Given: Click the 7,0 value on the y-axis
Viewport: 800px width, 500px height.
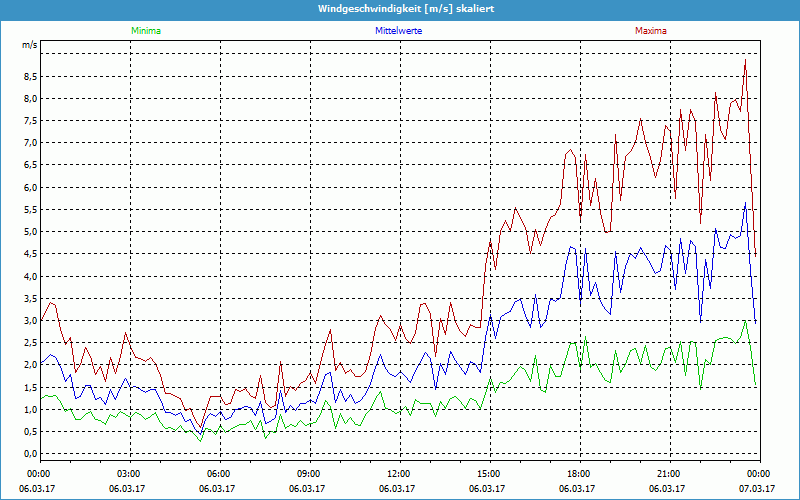Looking at the screenshot, I should (x=30, y=143).
